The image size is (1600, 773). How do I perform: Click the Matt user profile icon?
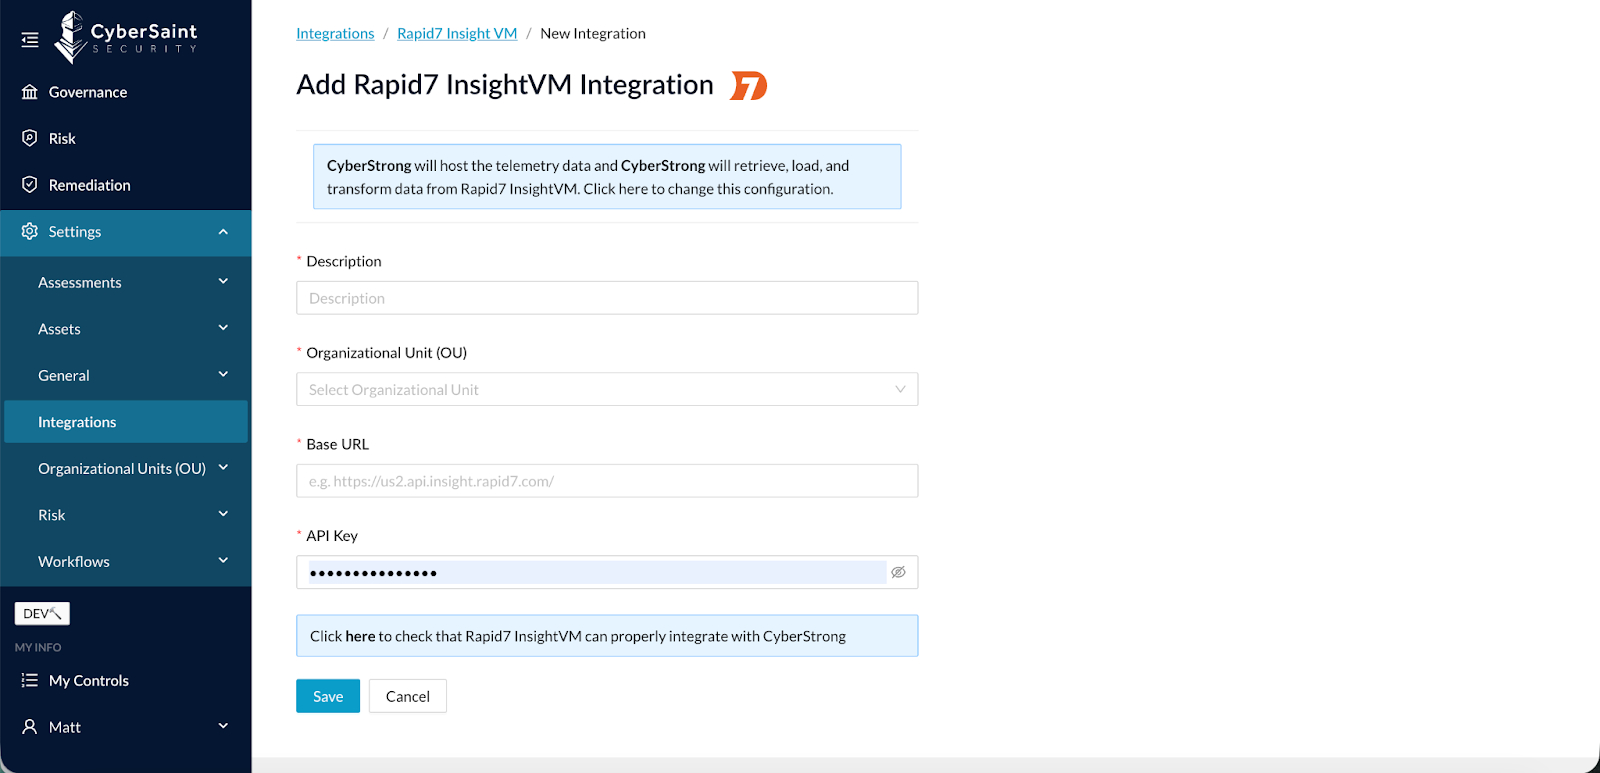pyautogui.click(x=30, y=727)
